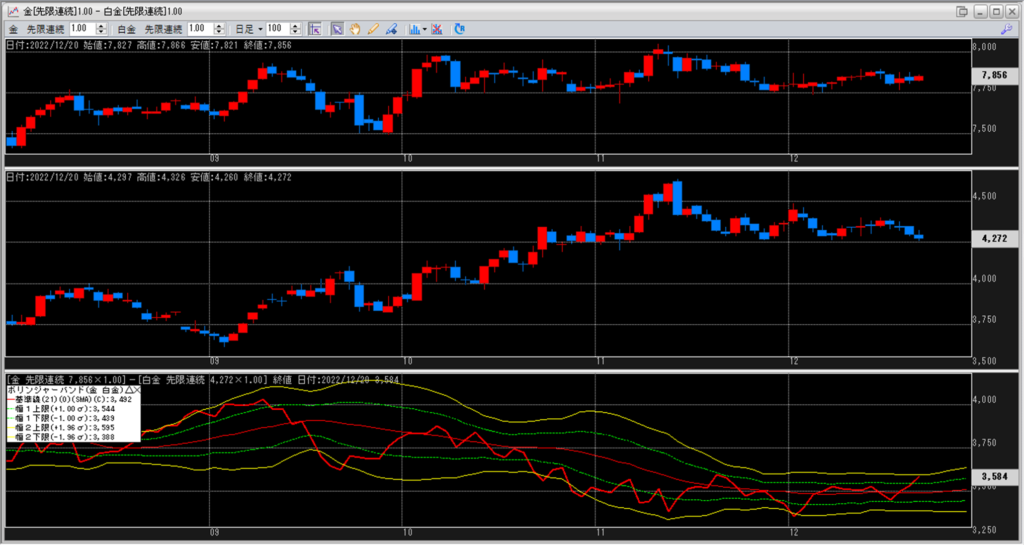The width and height of the screenshot is (1024, 545).
Task: Select the arrow pointer cursor tool
Action: point(338,30)
